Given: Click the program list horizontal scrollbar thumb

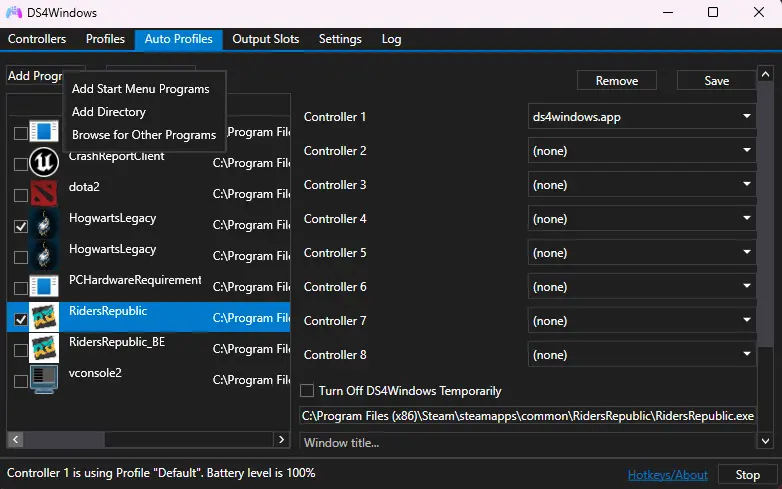Looking at the screenshot, I should click(x=64, y=439).
